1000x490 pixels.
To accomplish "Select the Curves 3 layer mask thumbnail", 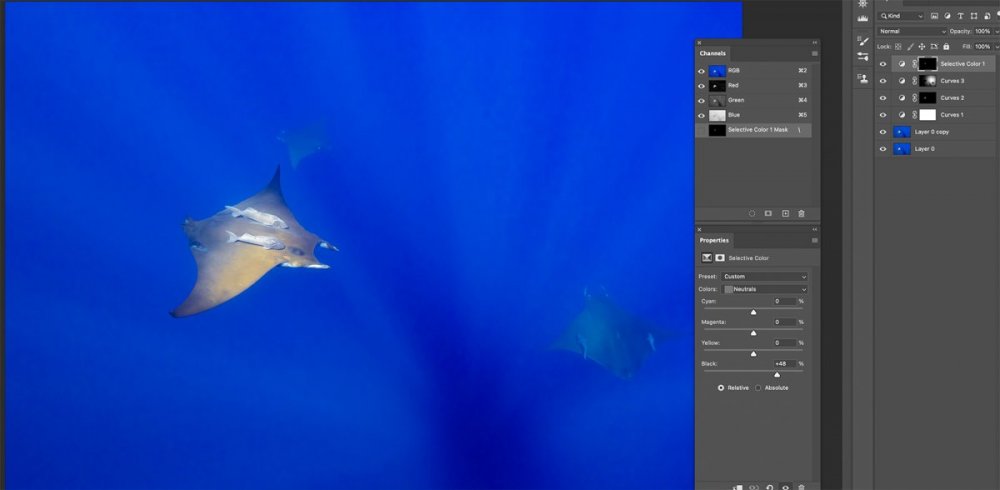I will point(928,81).
